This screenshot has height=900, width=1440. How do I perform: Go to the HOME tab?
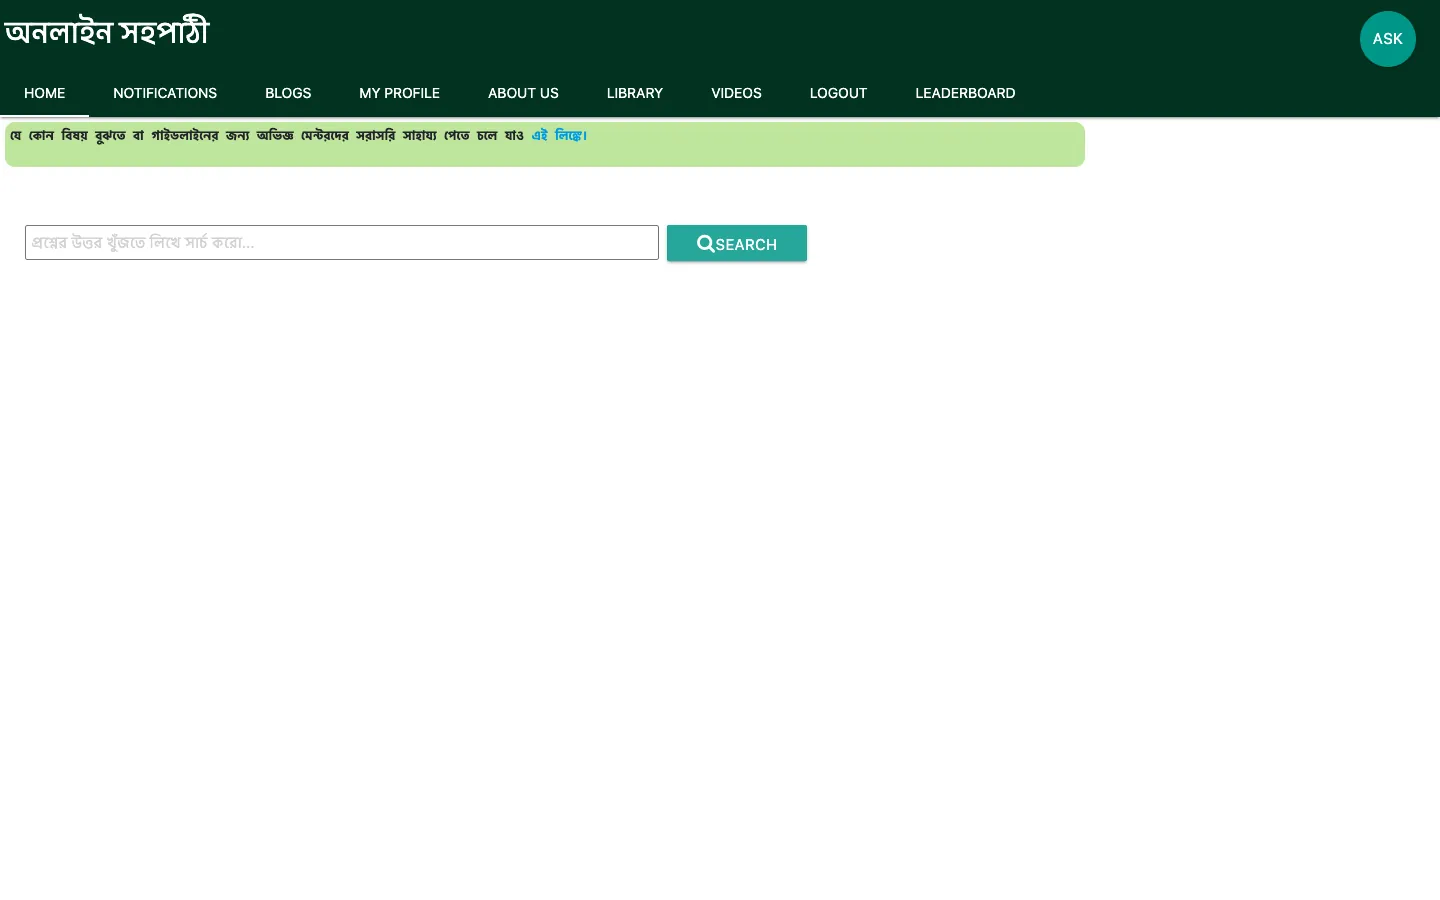(x=45, y=93)
